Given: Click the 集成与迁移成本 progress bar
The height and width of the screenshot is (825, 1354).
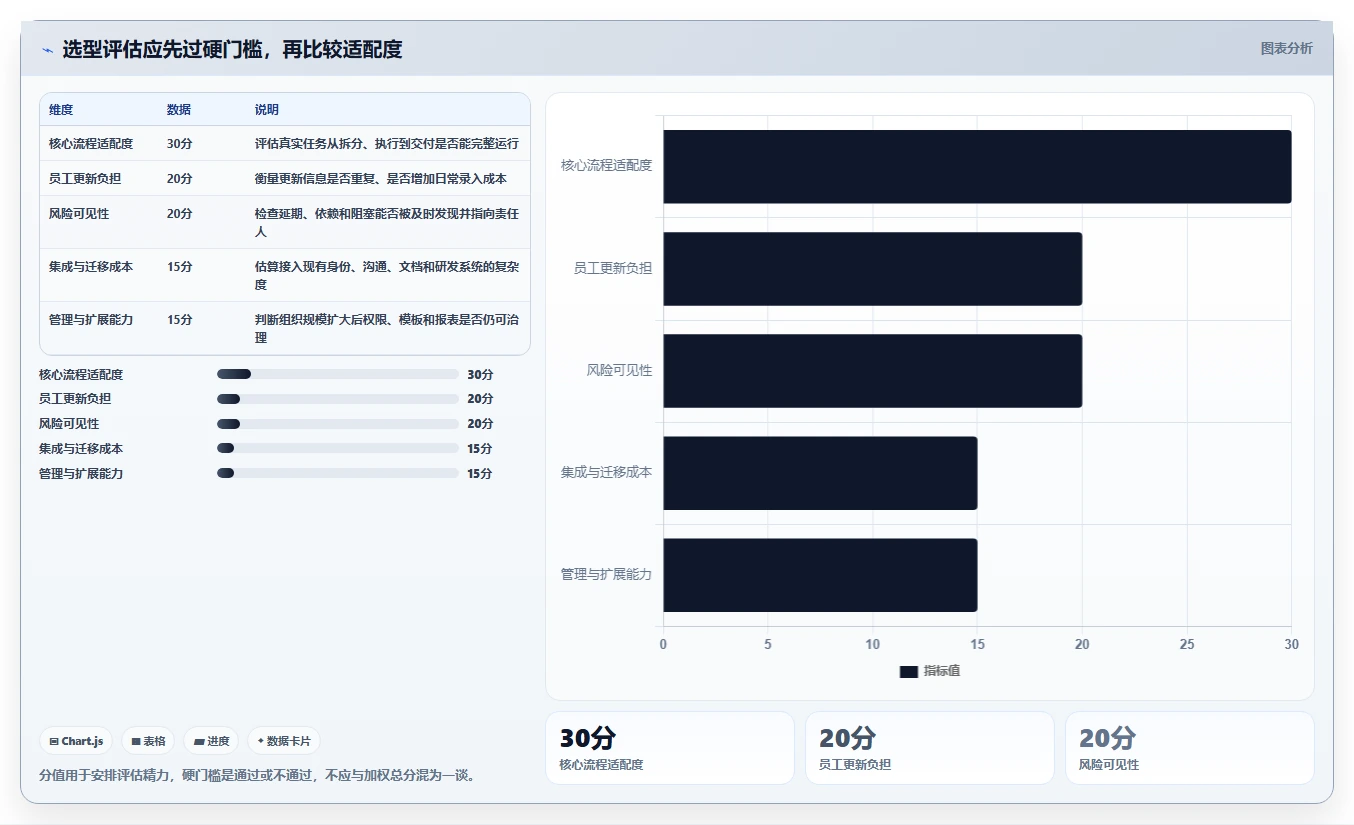Looking at the screenshot, I should 338,448.
